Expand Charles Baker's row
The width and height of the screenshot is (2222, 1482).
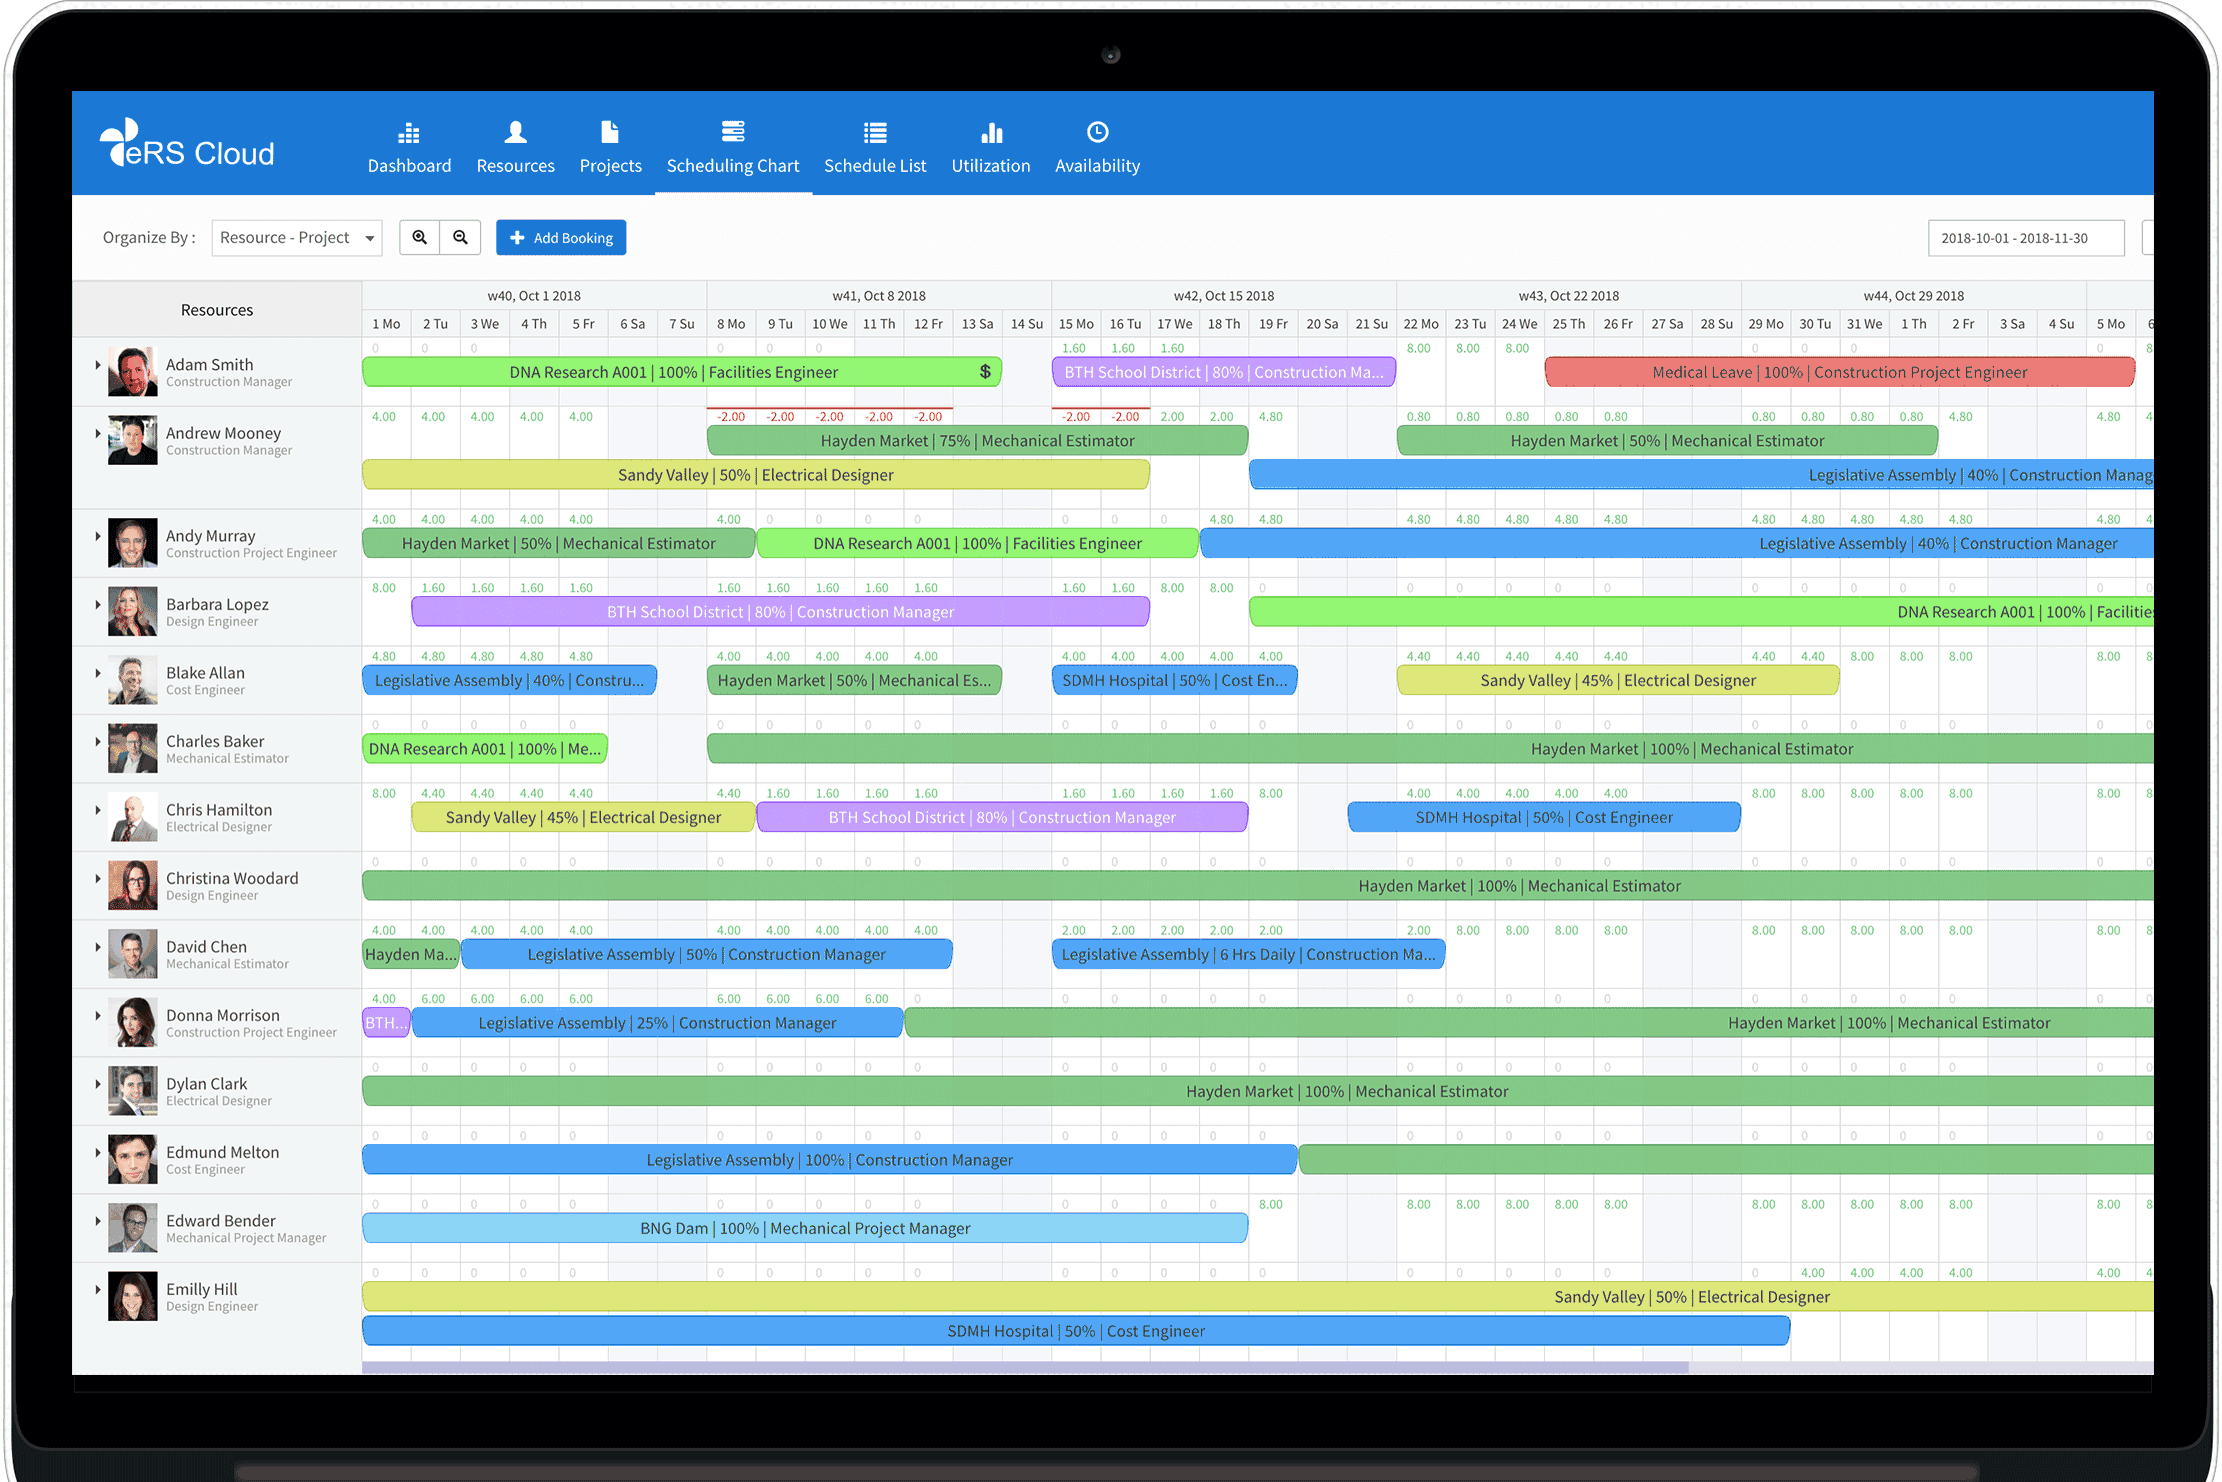pyautogui.click(x=98, y=741)
